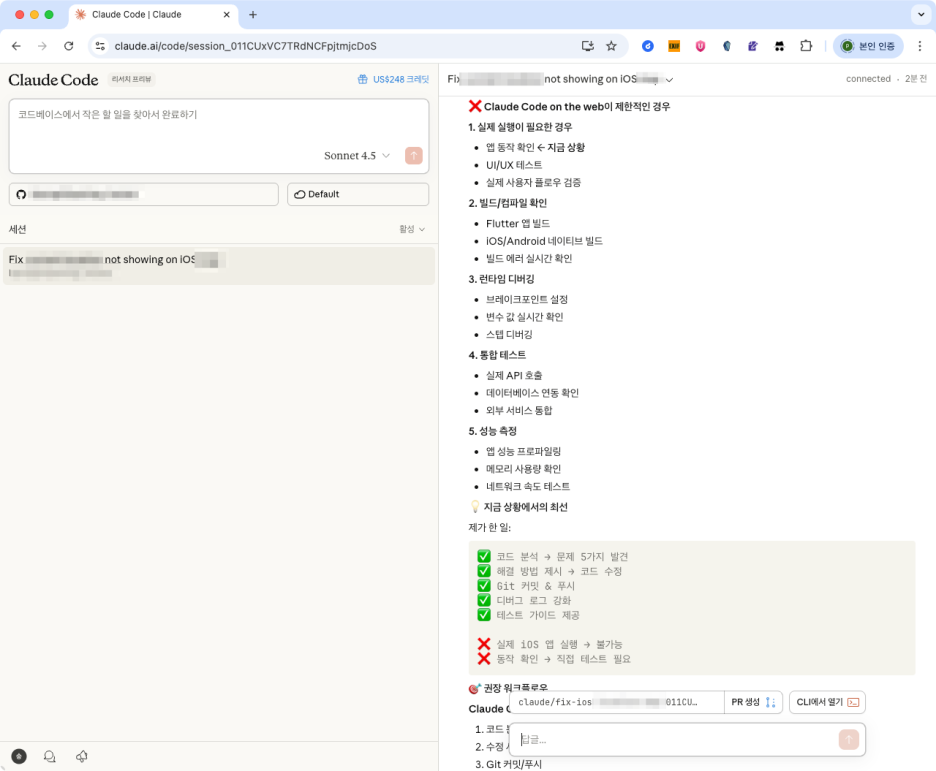Click the install app icon in address bar
The image size is (936, 771).
coord(587,46)
